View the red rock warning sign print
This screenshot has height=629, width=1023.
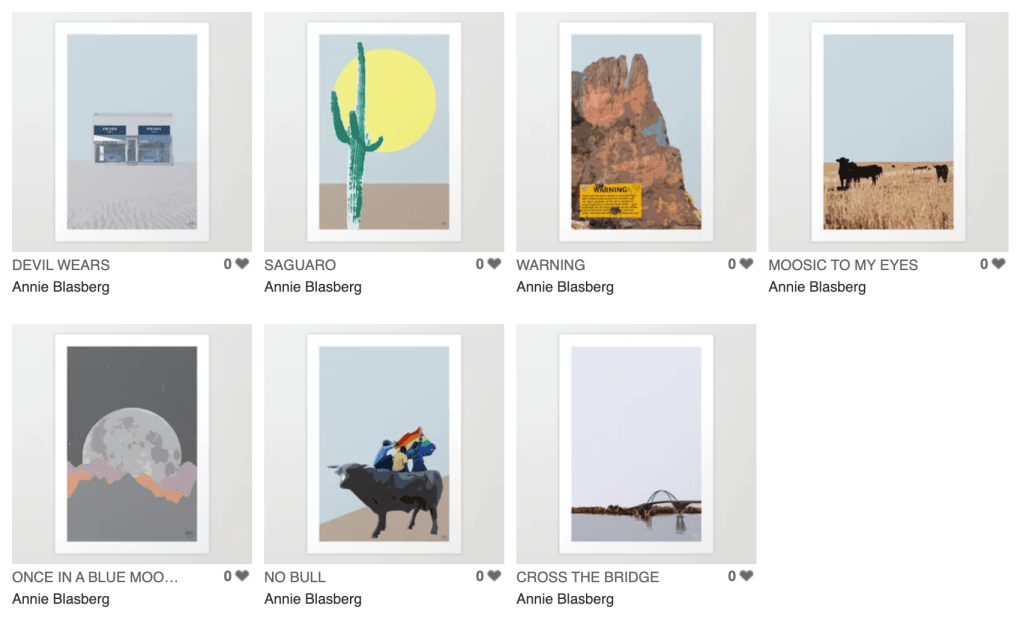(636, 132)
